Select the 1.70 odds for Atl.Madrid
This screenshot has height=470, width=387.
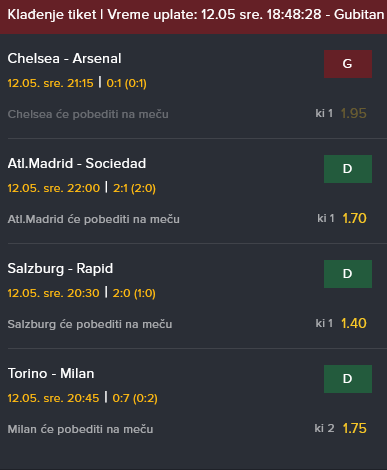click(354, 218)
